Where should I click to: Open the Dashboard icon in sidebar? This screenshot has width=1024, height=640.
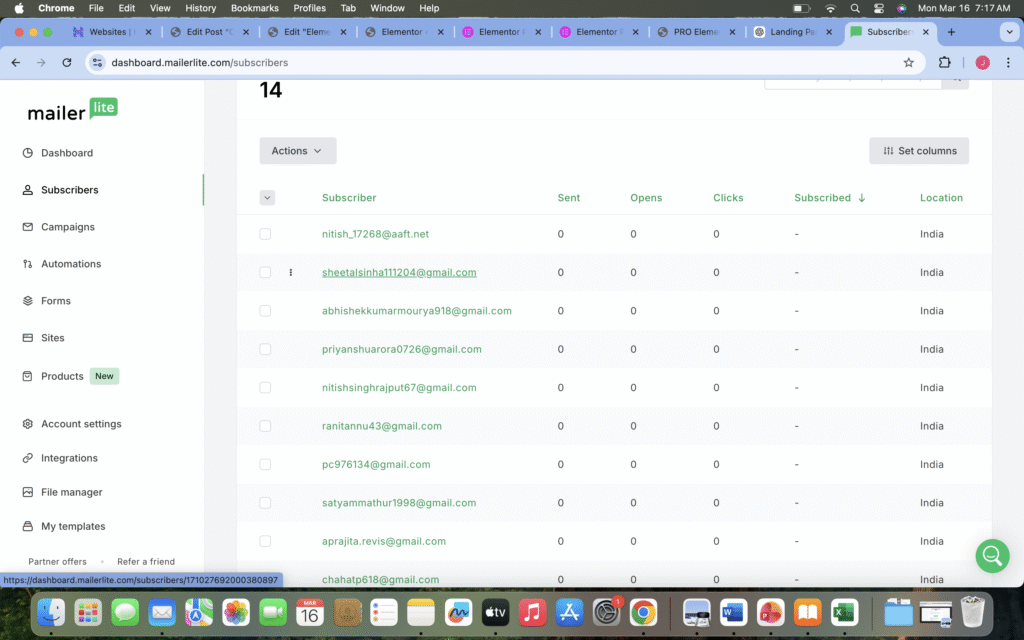[x=28, y=153]
